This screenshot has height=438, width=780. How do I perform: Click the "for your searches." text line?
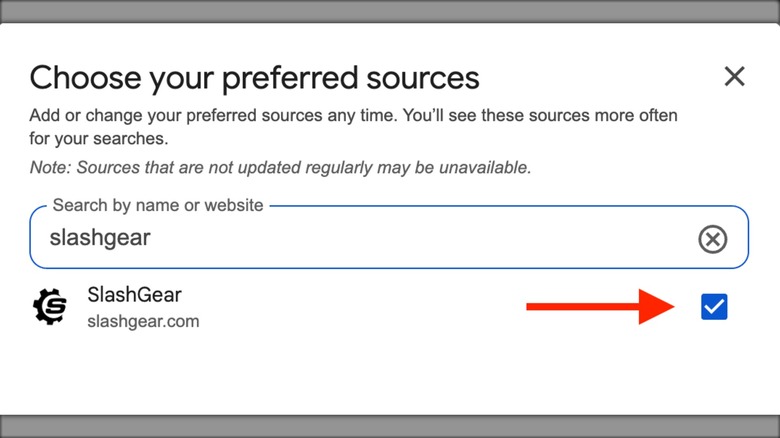tap(99, 138)
